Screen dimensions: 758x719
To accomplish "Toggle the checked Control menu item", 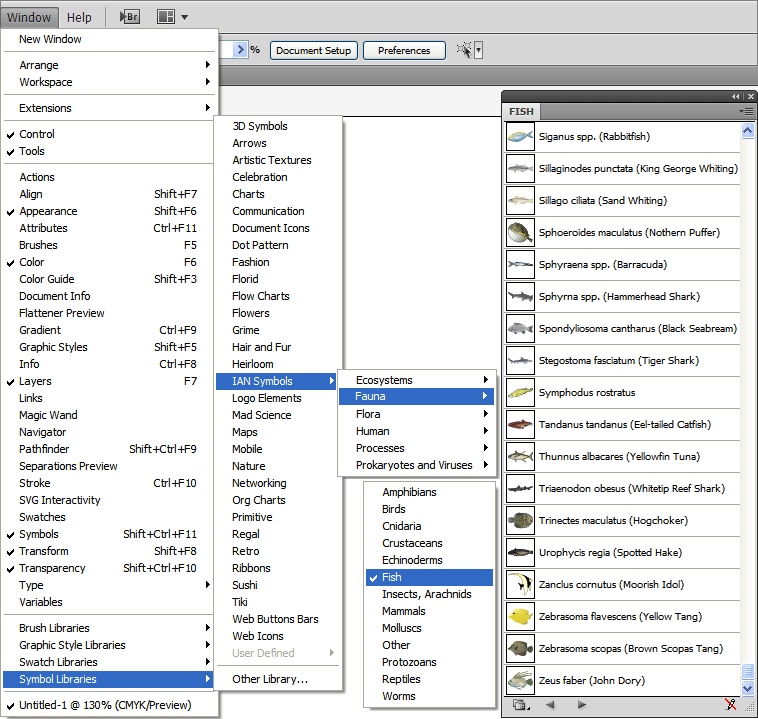I will click(x=37, y=134).
